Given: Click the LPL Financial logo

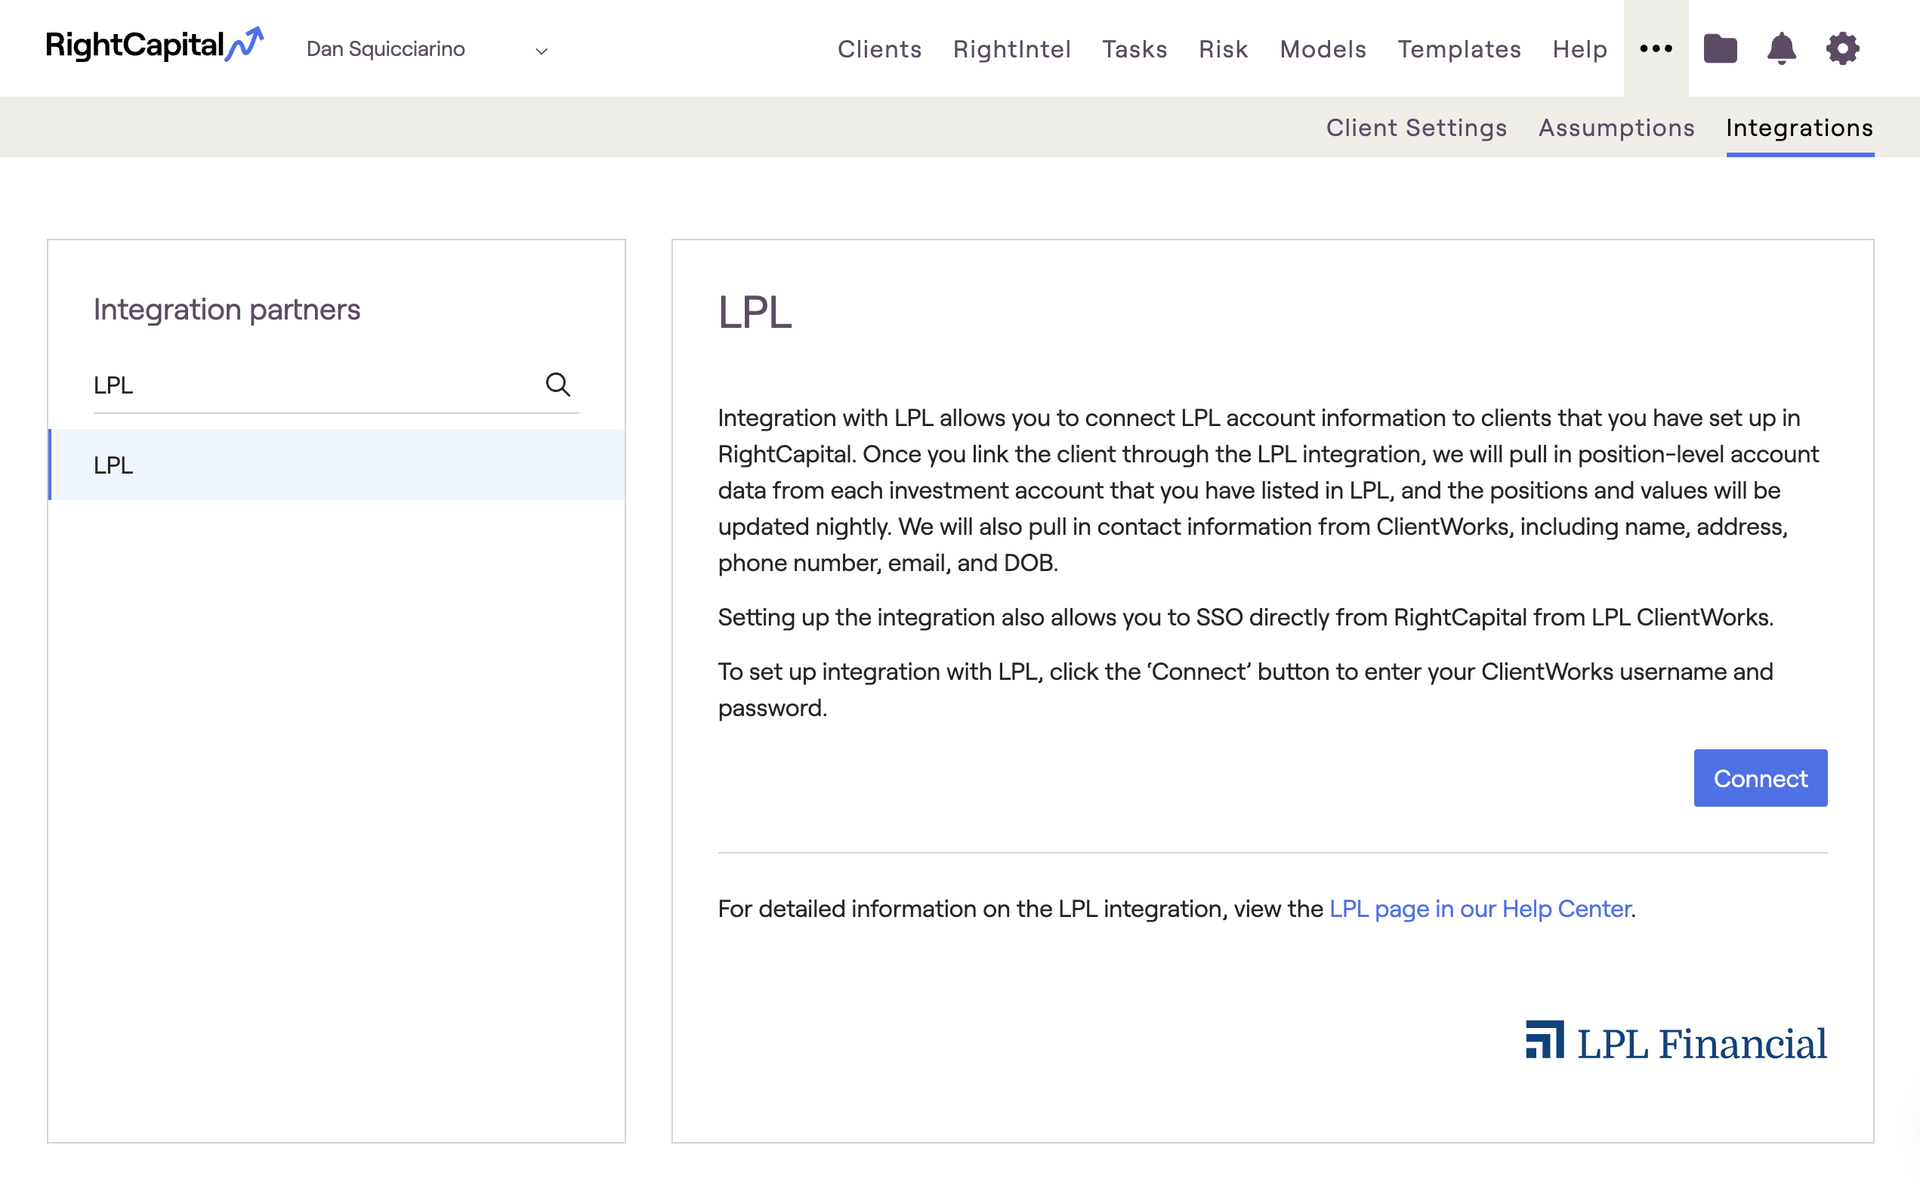Looking at the screenshot, I should [1676, 1042].
